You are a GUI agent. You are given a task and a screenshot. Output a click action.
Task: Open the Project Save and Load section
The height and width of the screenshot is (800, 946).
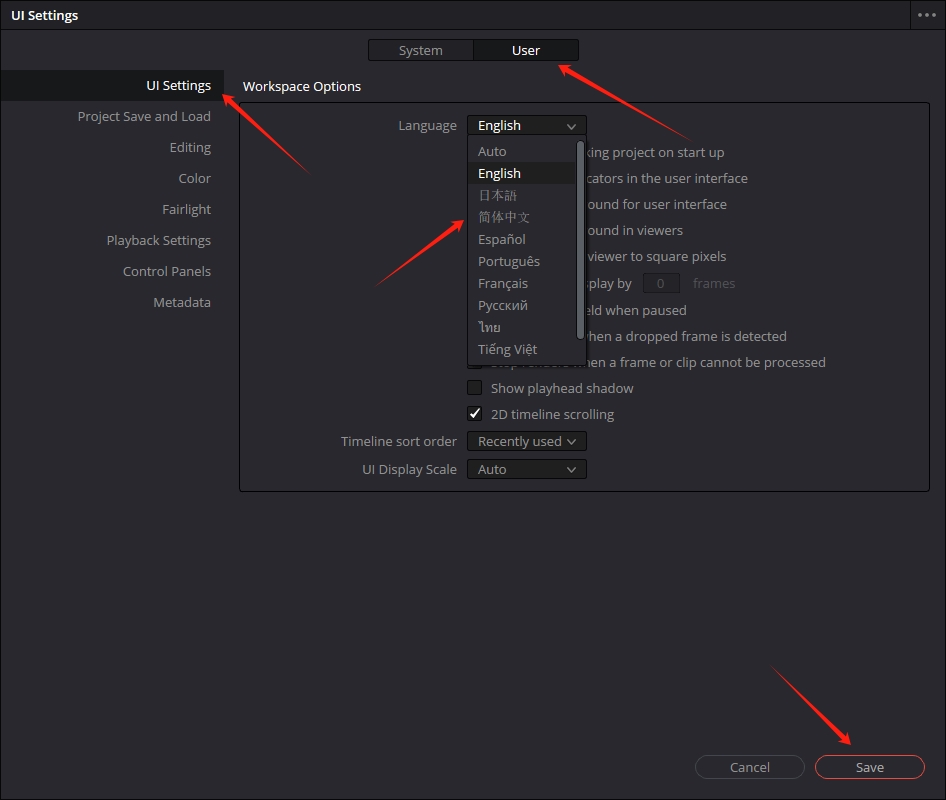[x=144, y=116]
